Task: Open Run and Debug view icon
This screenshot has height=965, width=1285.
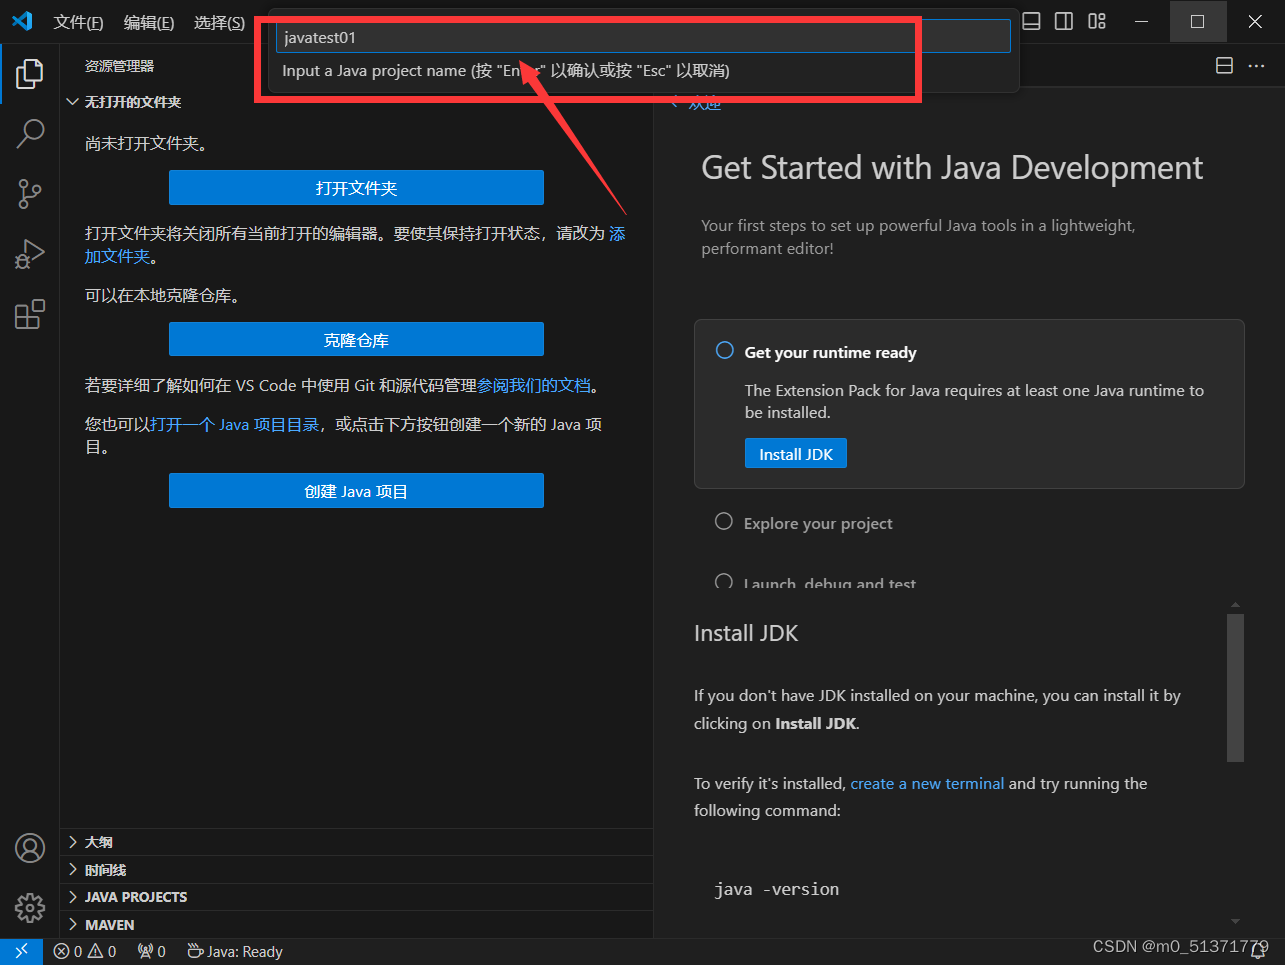Action: 30,254
